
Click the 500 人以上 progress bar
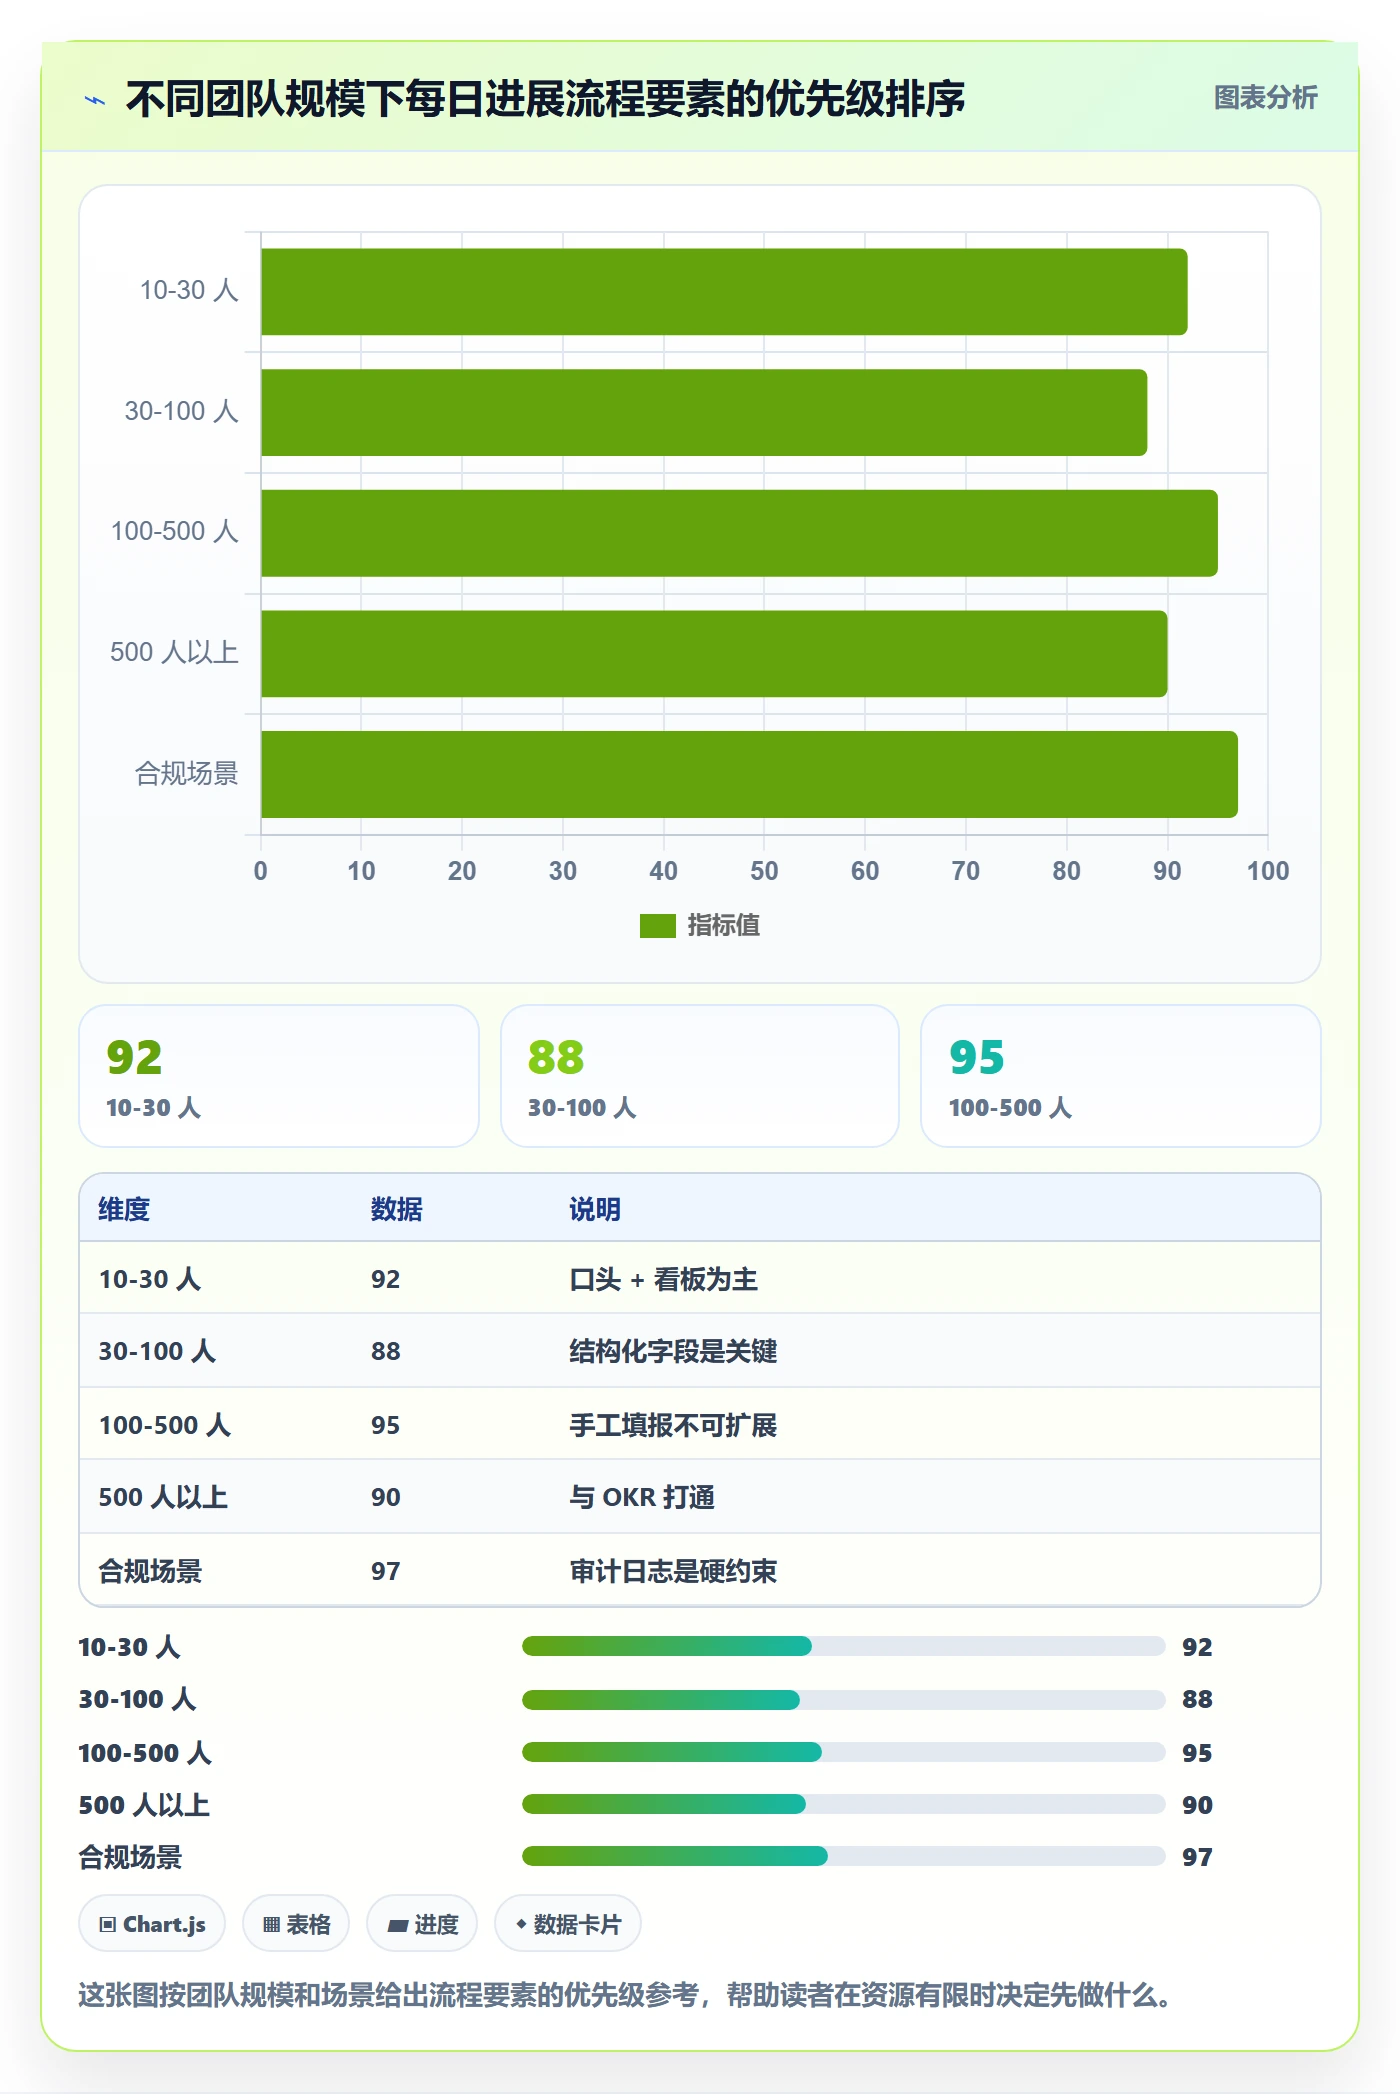click(844, 1804)
